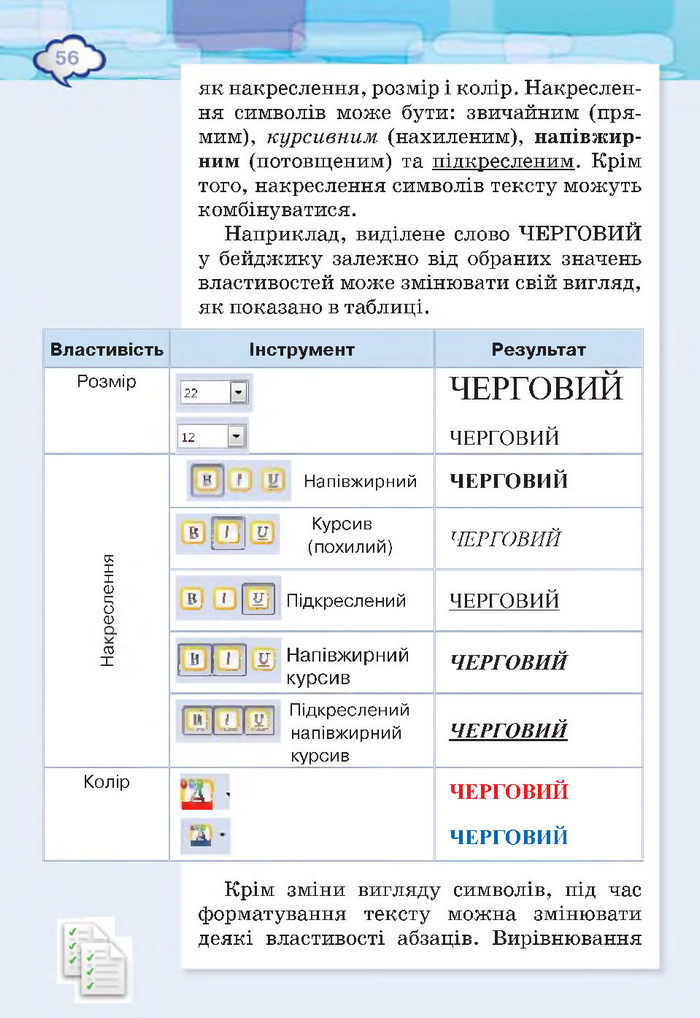Click Underline icon in the Курсив (похилий) row

[262, 533]
